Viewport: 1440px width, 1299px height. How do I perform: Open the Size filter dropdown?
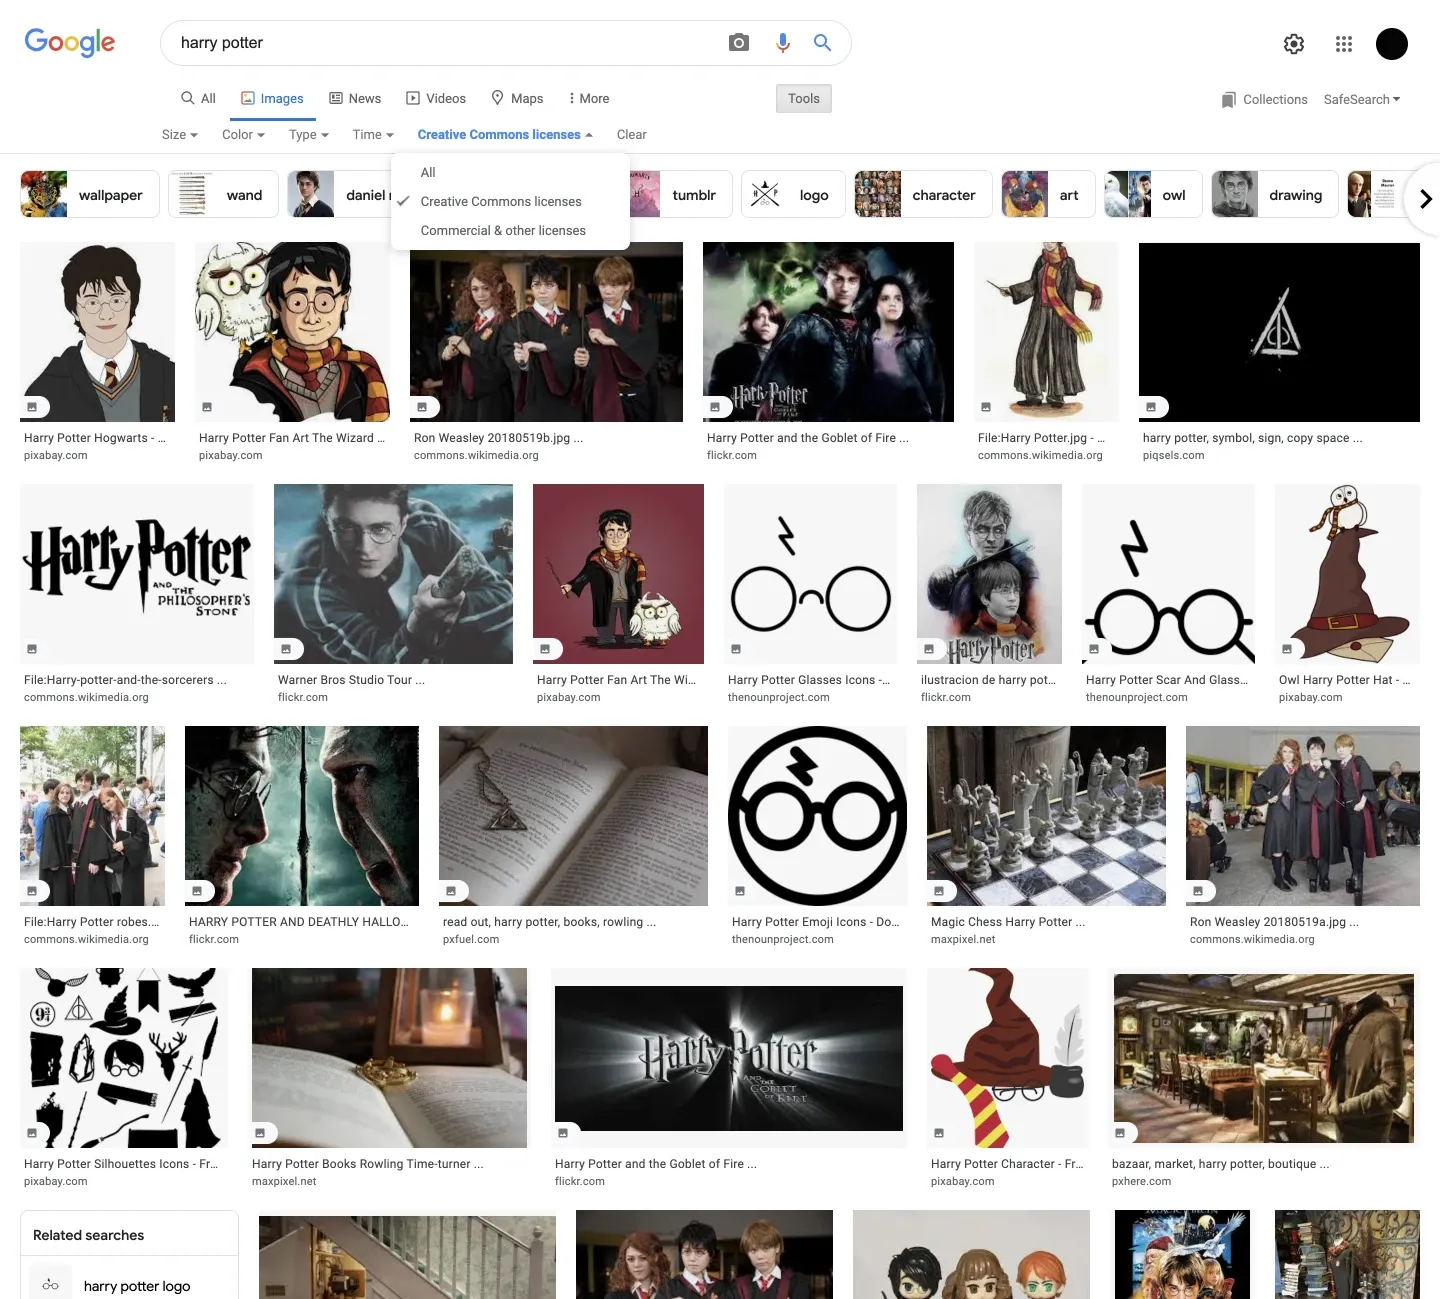click(x=180, y=134)
